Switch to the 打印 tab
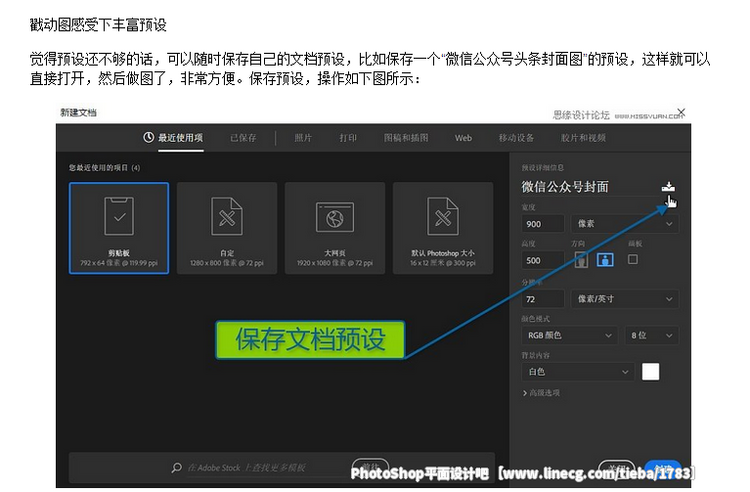Viewport: 750px width, 492px height. point(348,138)
